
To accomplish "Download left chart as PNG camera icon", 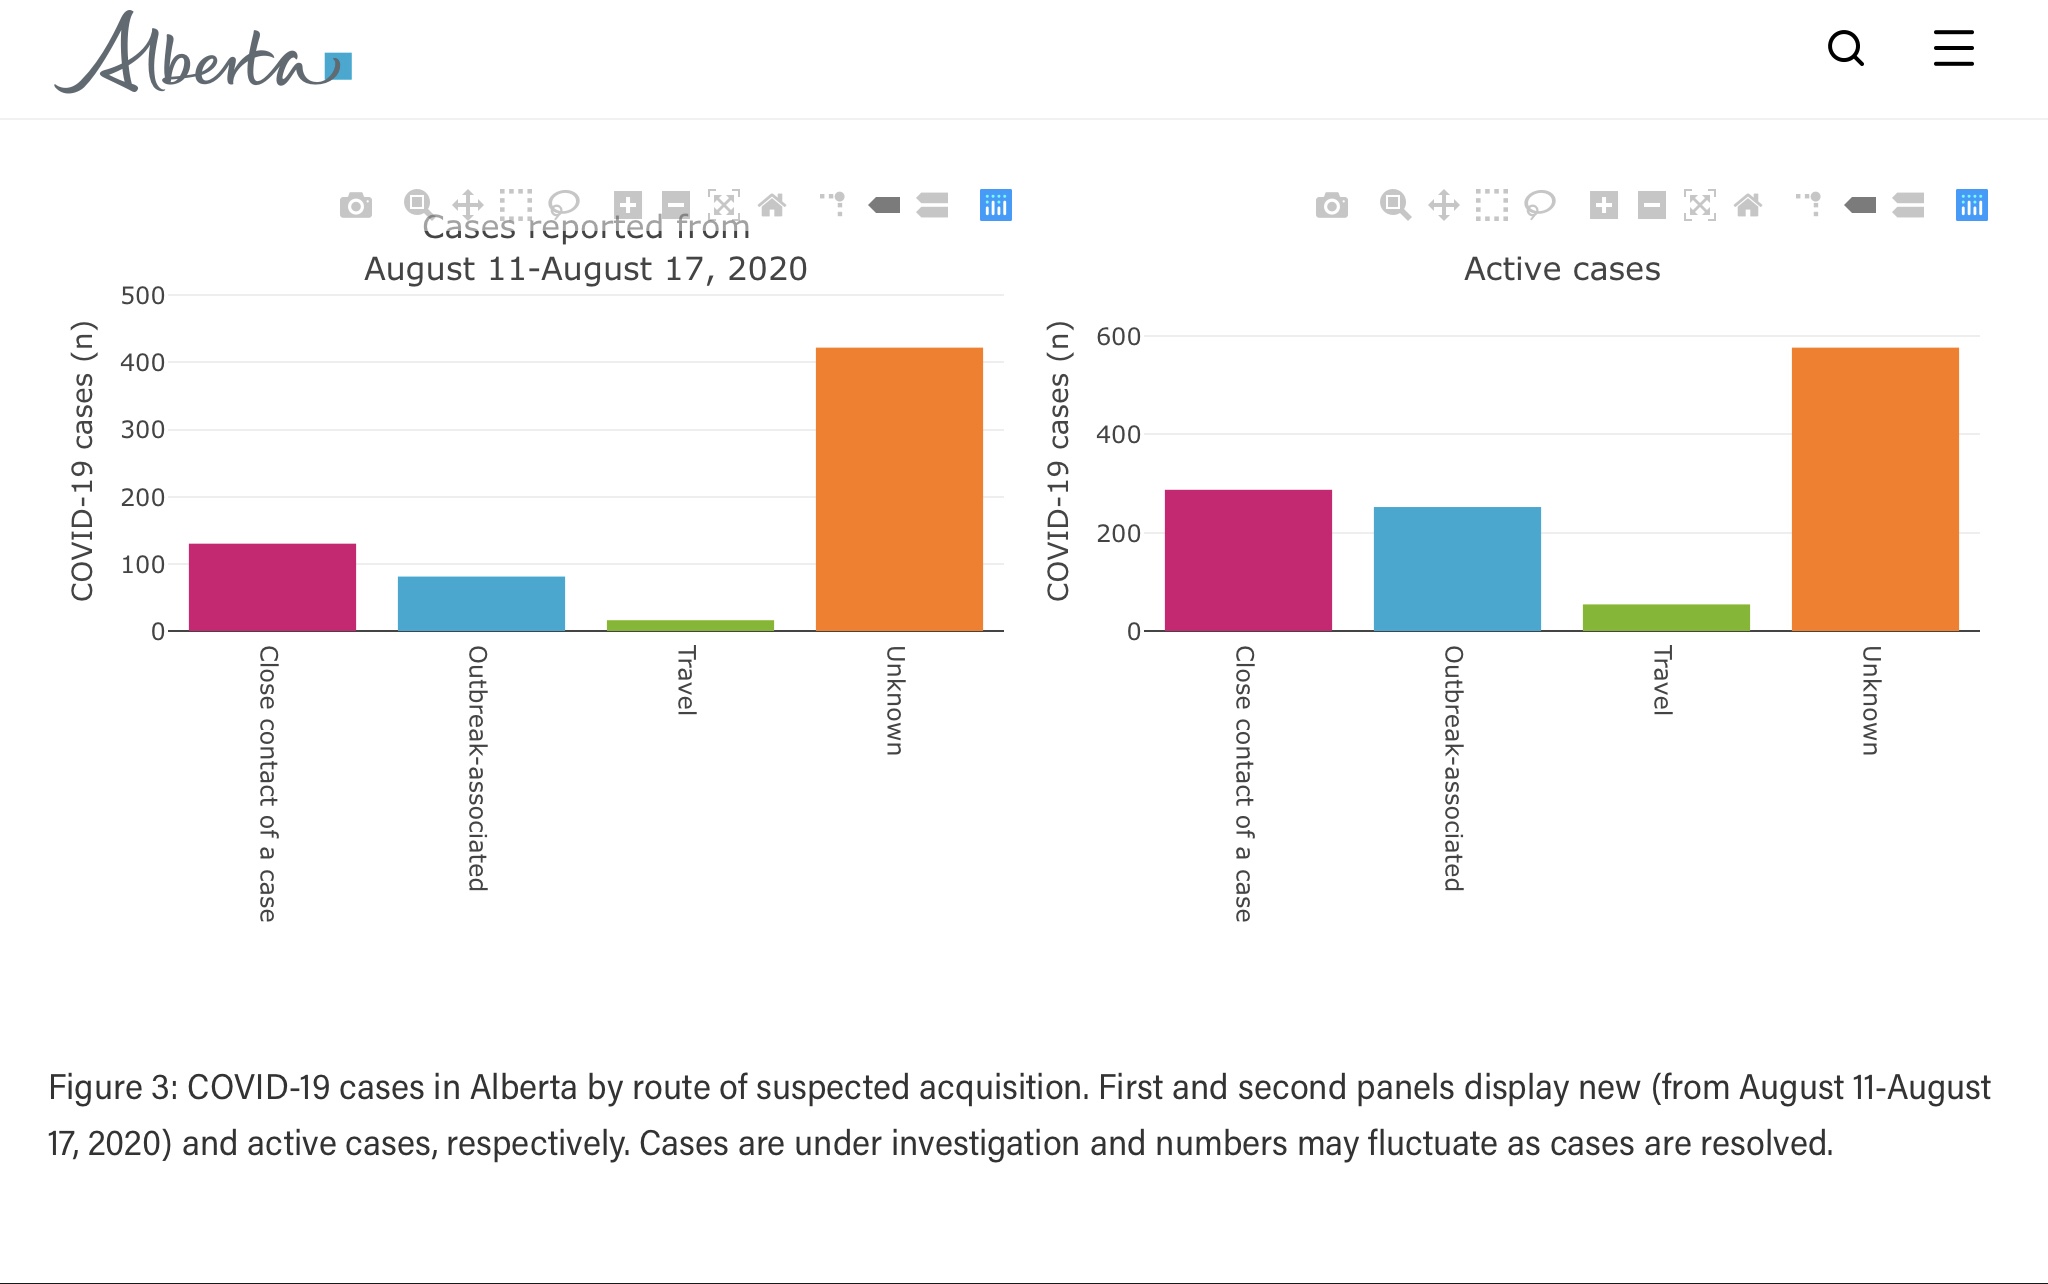I will tap(355, 206).
